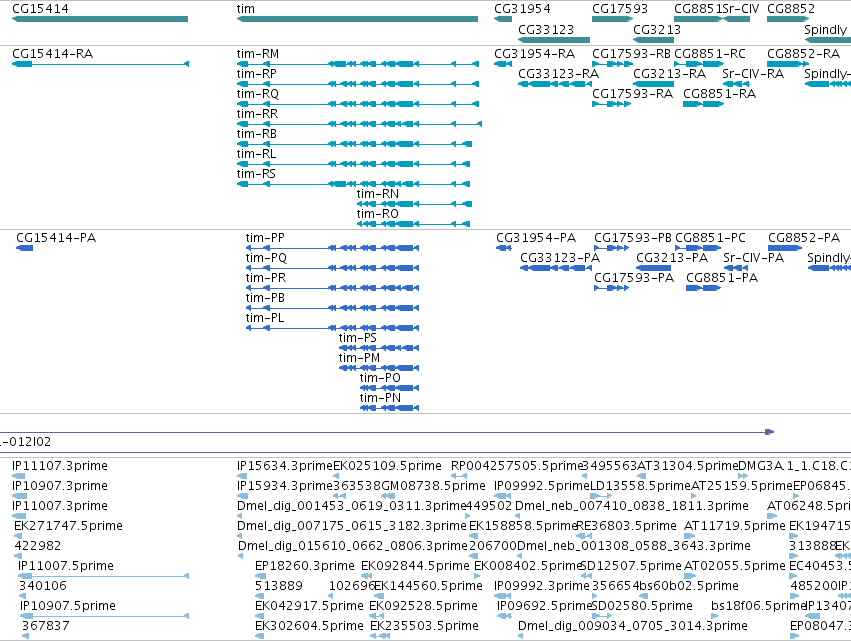Click the IP10907.3prime EST
Image resolution: width=851 pixels, height=641 pixels.
(19, 496)
